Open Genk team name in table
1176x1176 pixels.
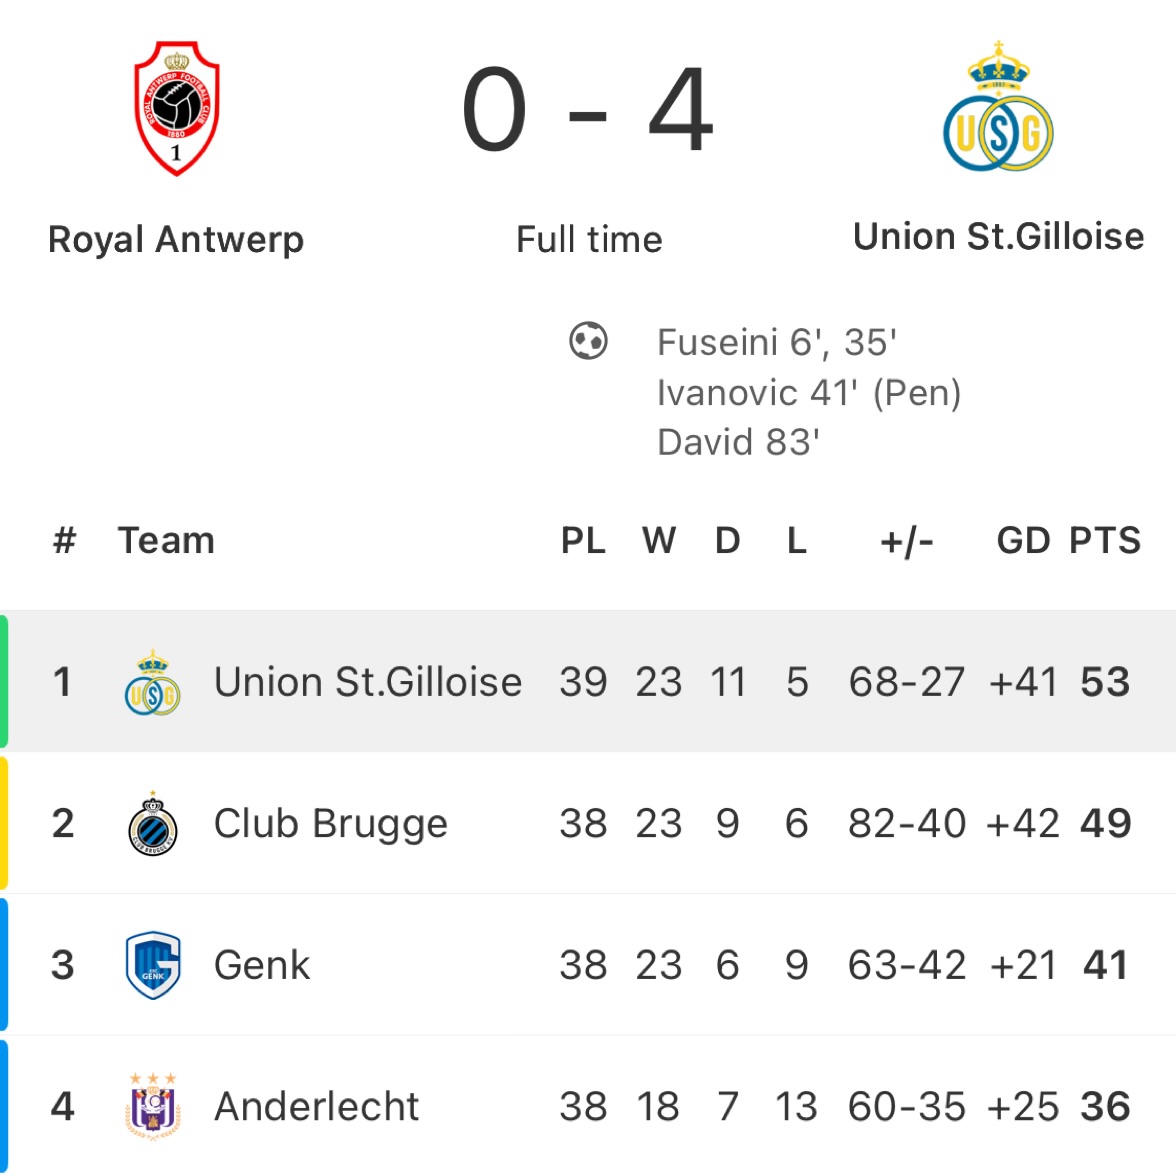coord(262,965)
